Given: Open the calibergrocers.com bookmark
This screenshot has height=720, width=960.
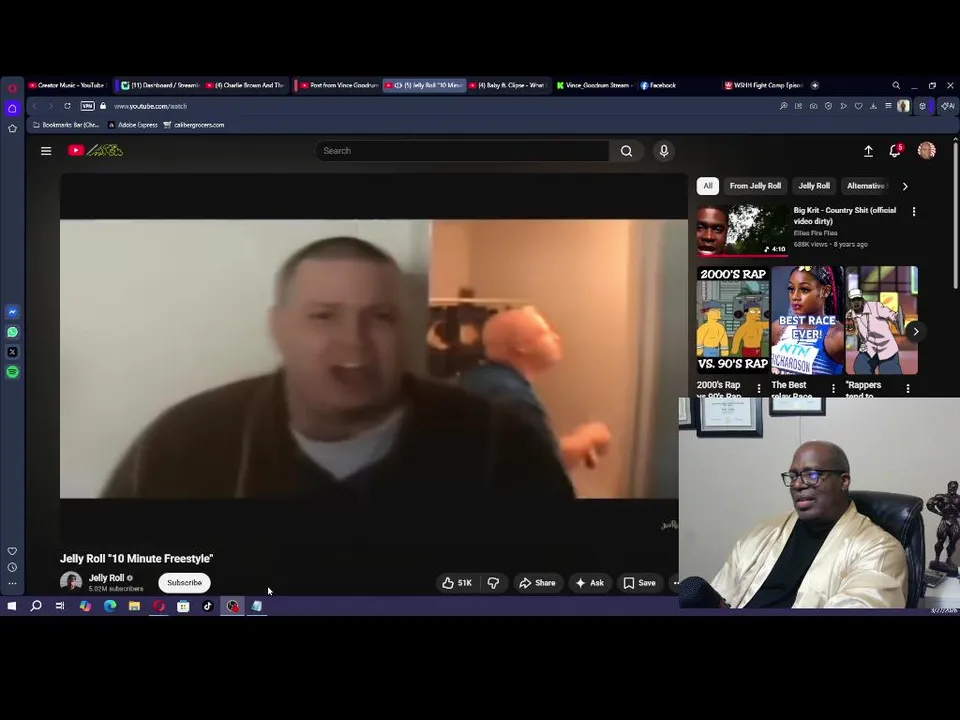Looking at the screenshot, I should 193,125.
